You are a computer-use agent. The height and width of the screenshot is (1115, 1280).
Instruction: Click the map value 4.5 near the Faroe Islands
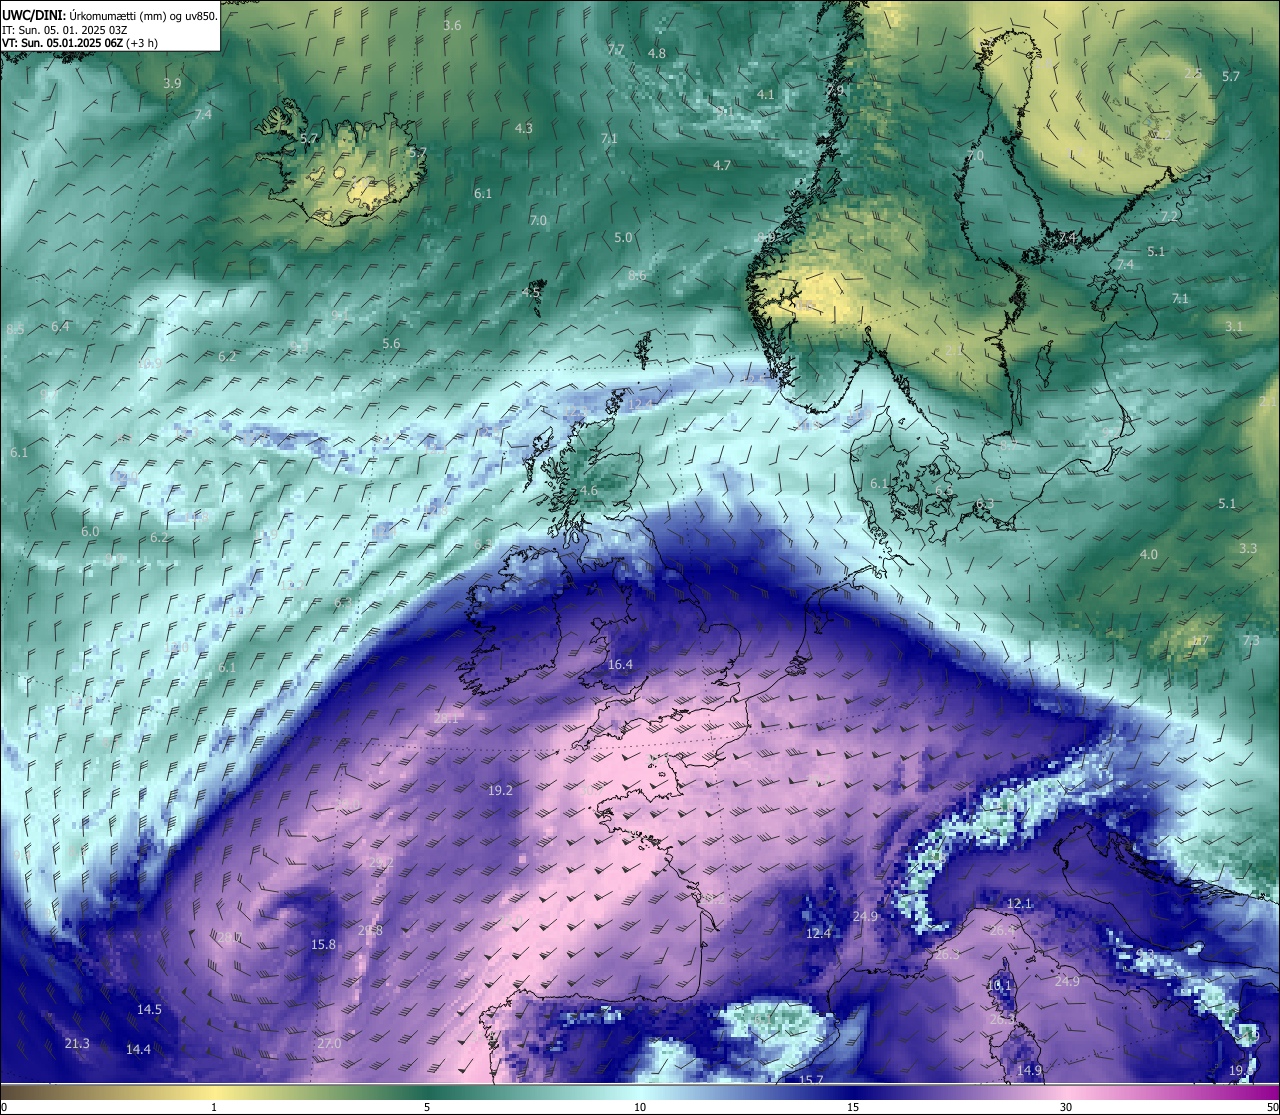tap(531, 293)
